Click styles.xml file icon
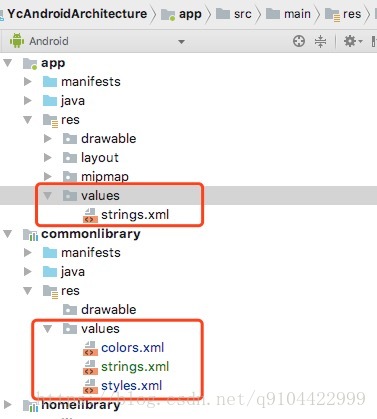Image resolution: width=377 pixels, height=419 pixels. point(90,386)
